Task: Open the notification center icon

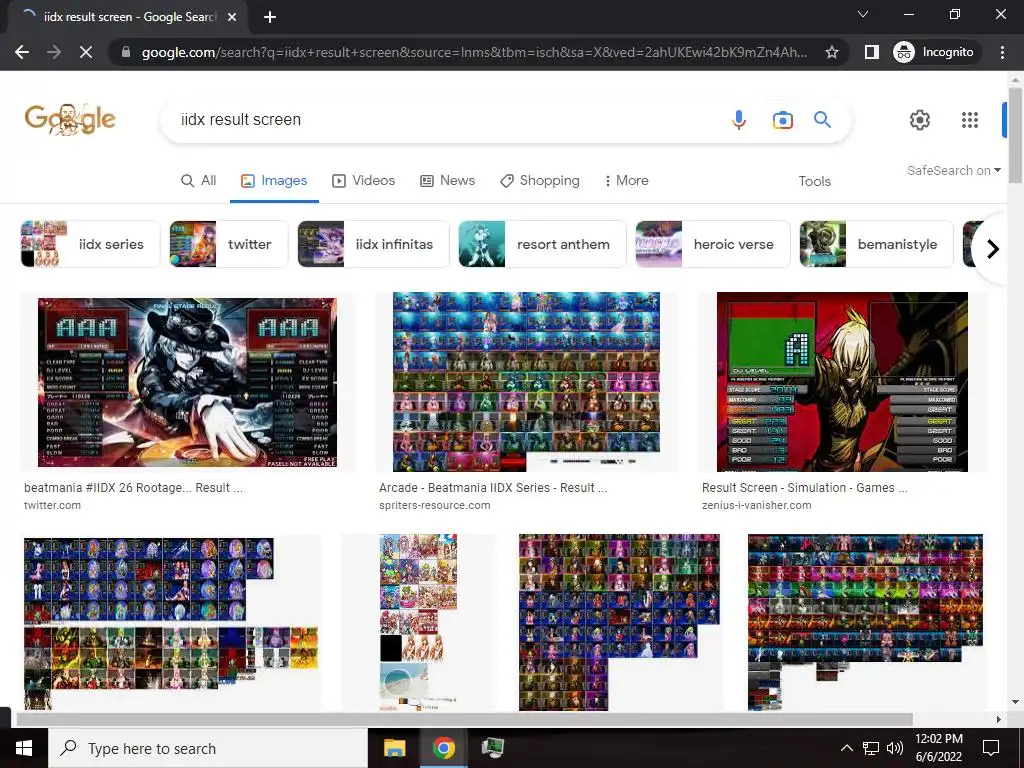Action: pyautogui.click(x=991, y=748)
